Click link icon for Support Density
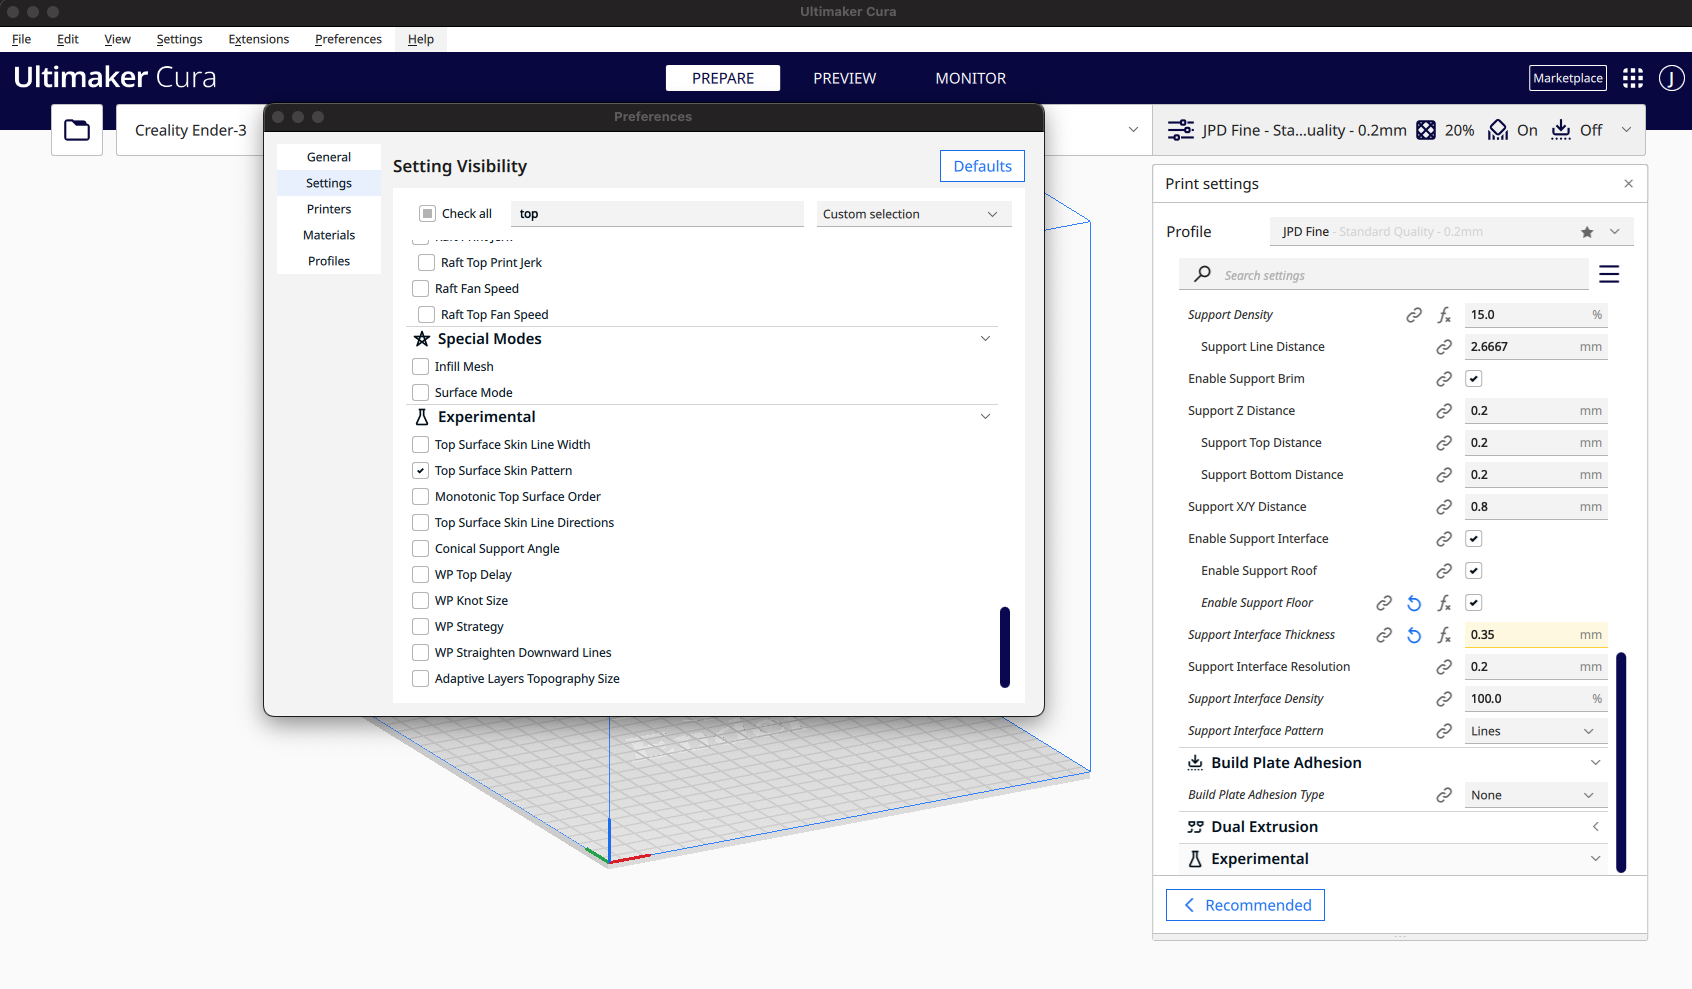1692x989 pixels. [1414, 315]
